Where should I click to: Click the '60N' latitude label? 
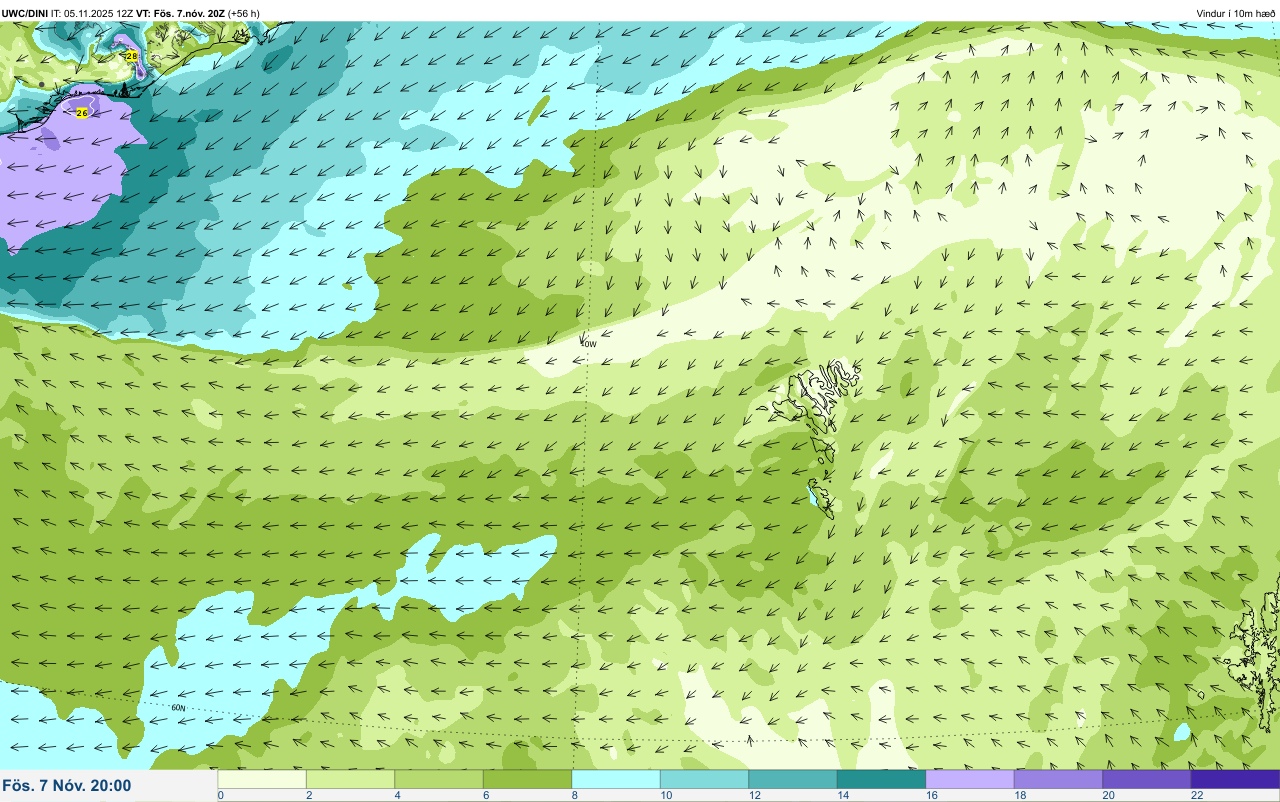[178, 708]
